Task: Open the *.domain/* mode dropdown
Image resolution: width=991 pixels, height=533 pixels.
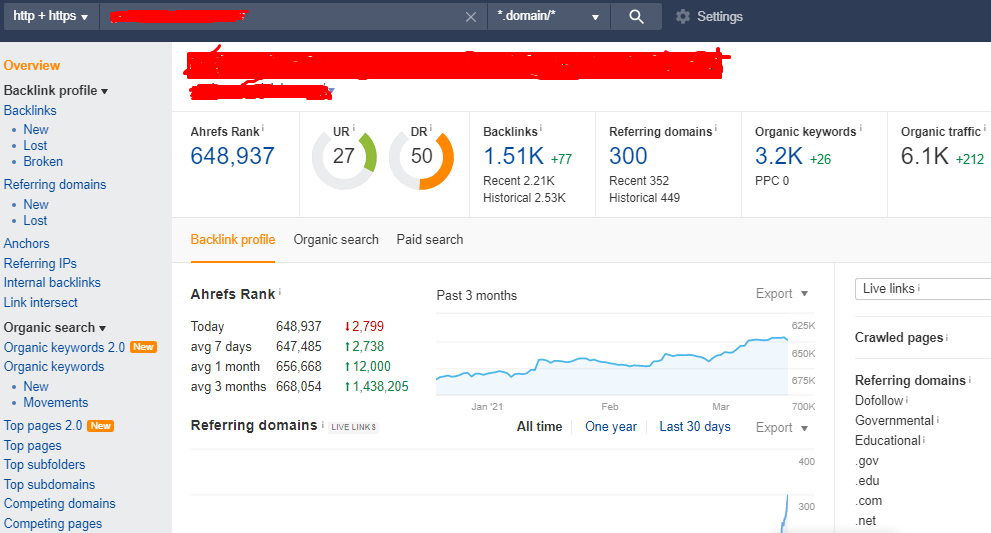Action: (548, 16)
